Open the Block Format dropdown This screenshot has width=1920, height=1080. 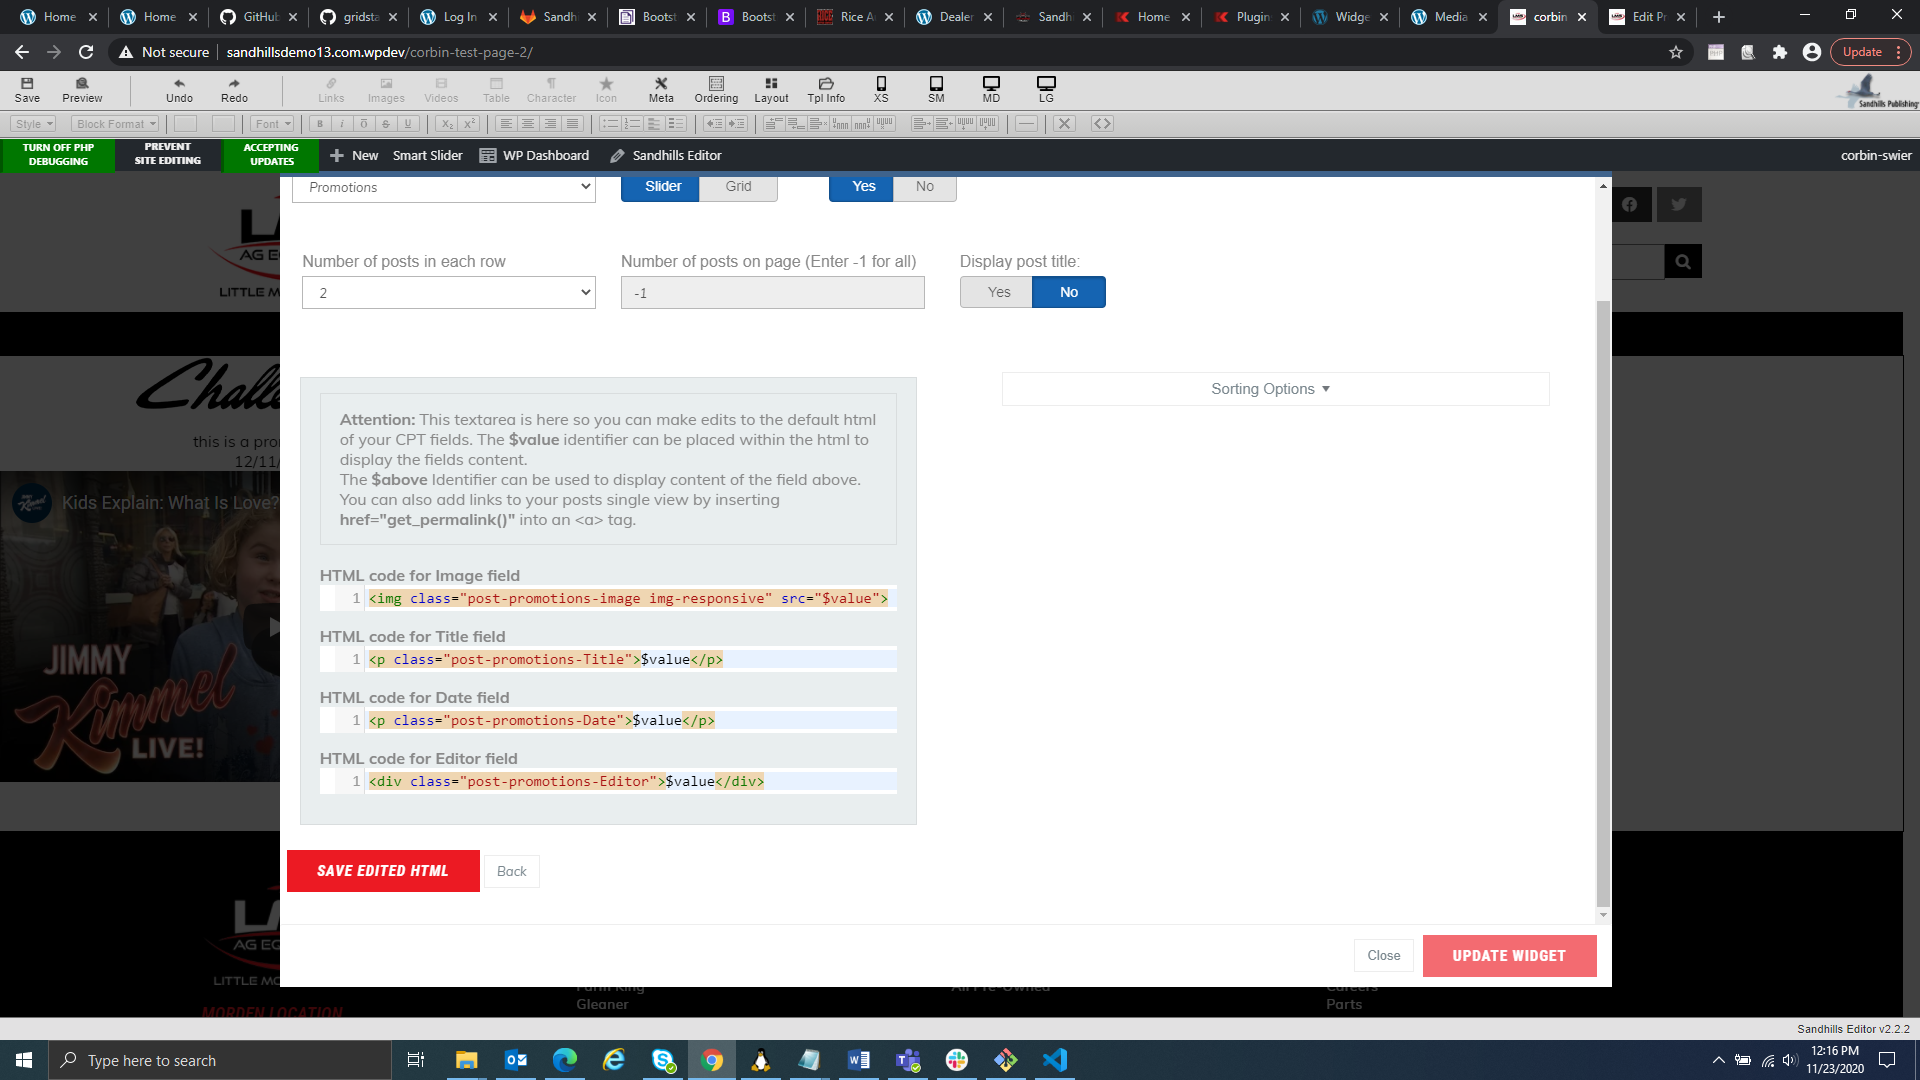coord(116,124)
